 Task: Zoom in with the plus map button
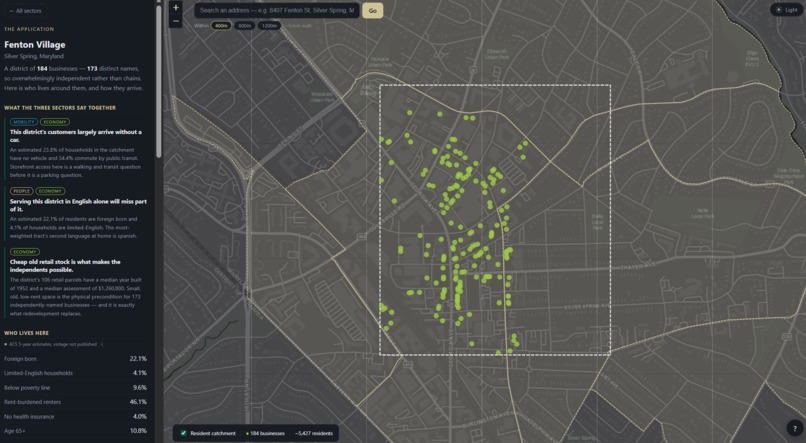point(175,8)
